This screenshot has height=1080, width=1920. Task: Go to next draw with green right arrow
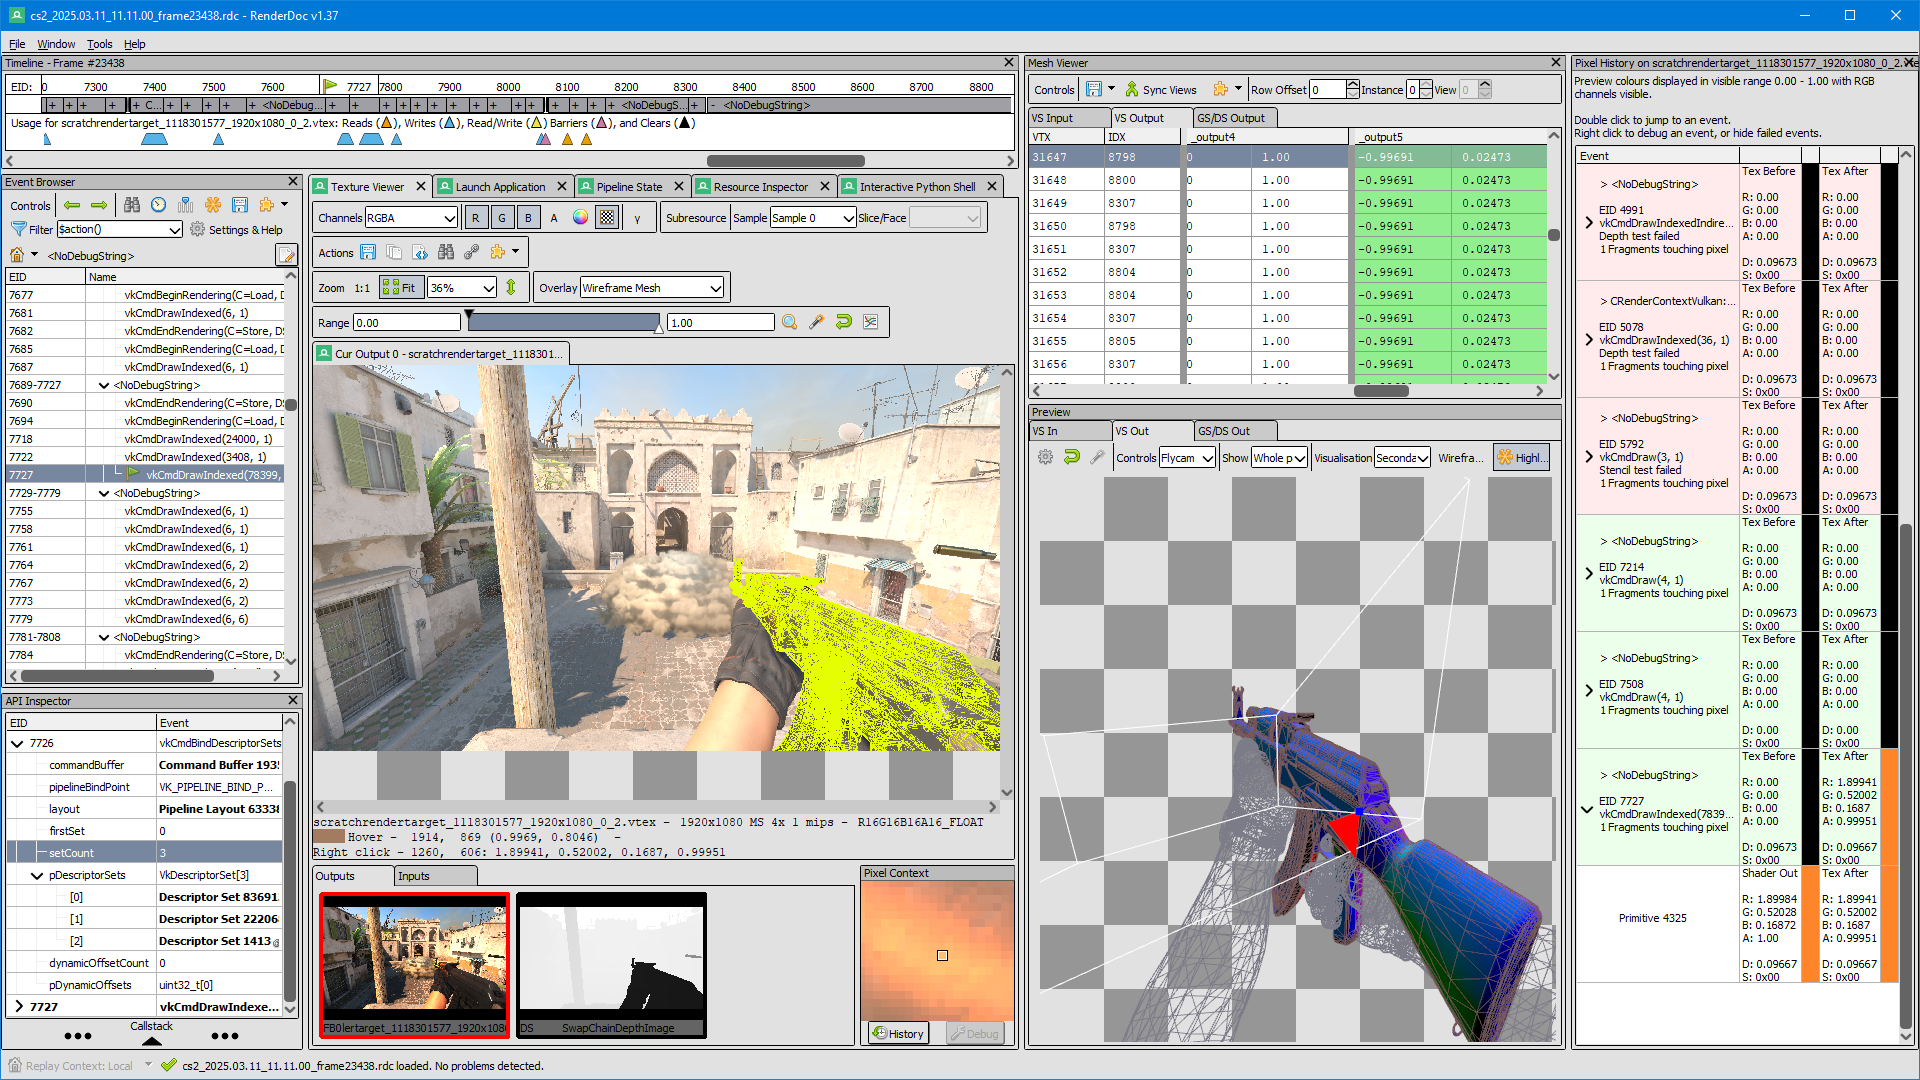99,205
